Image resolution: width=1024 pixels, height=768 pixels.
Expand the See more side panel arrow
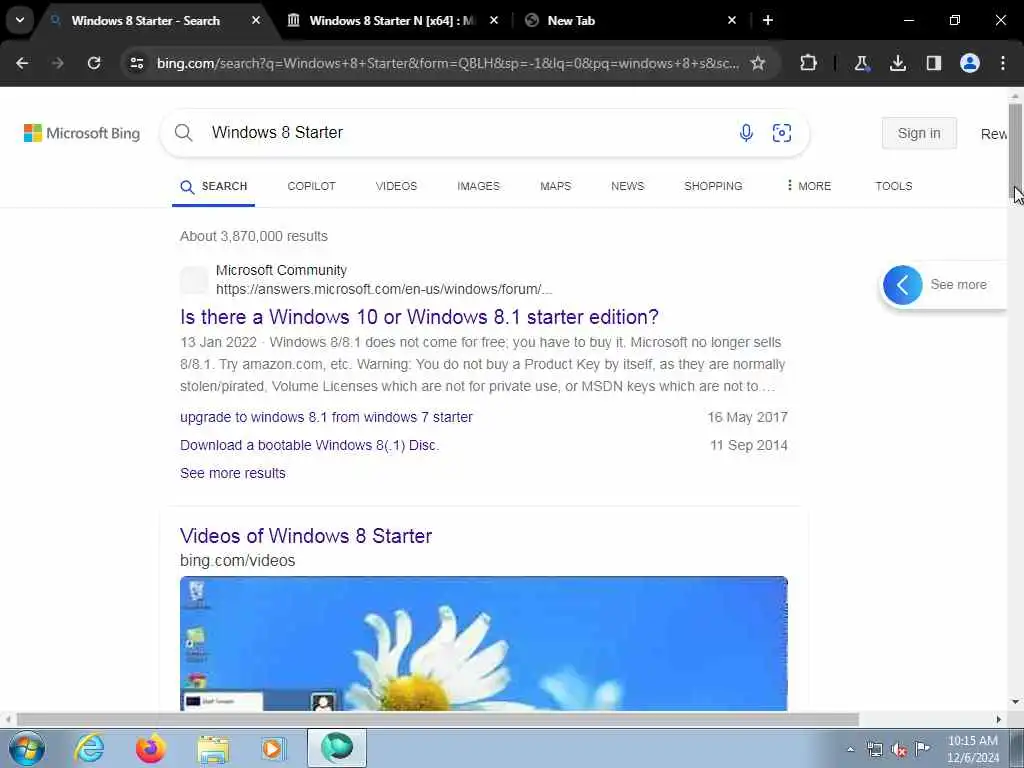click(903, 285)
